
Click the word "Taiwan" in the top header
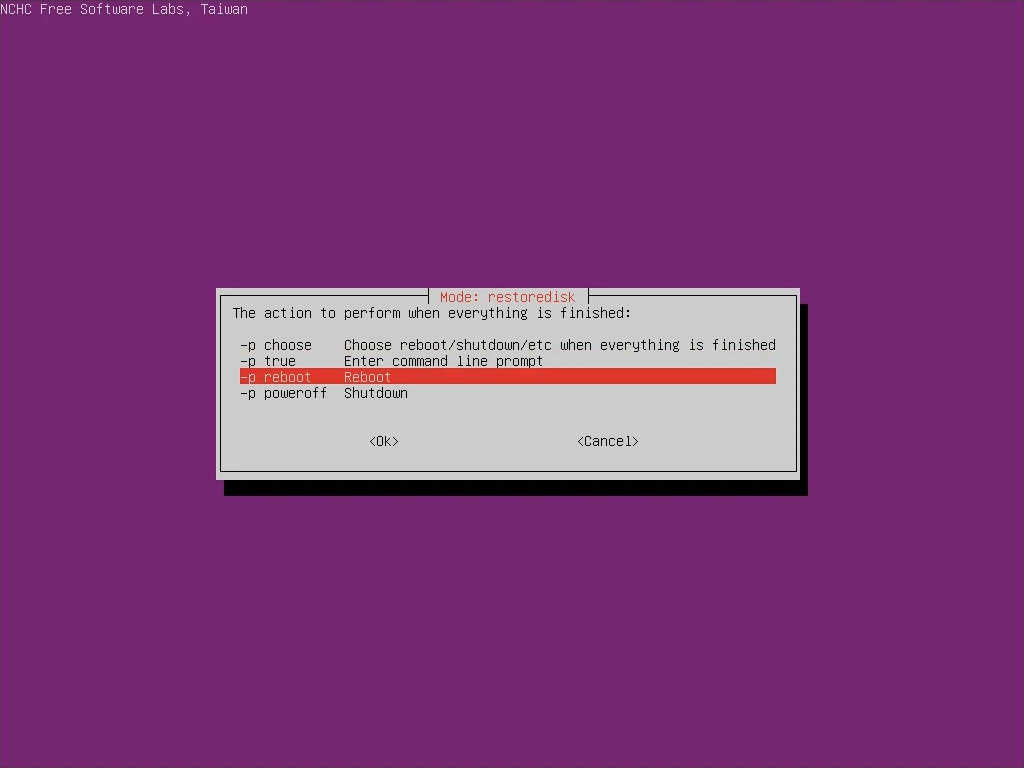(224, 9)
